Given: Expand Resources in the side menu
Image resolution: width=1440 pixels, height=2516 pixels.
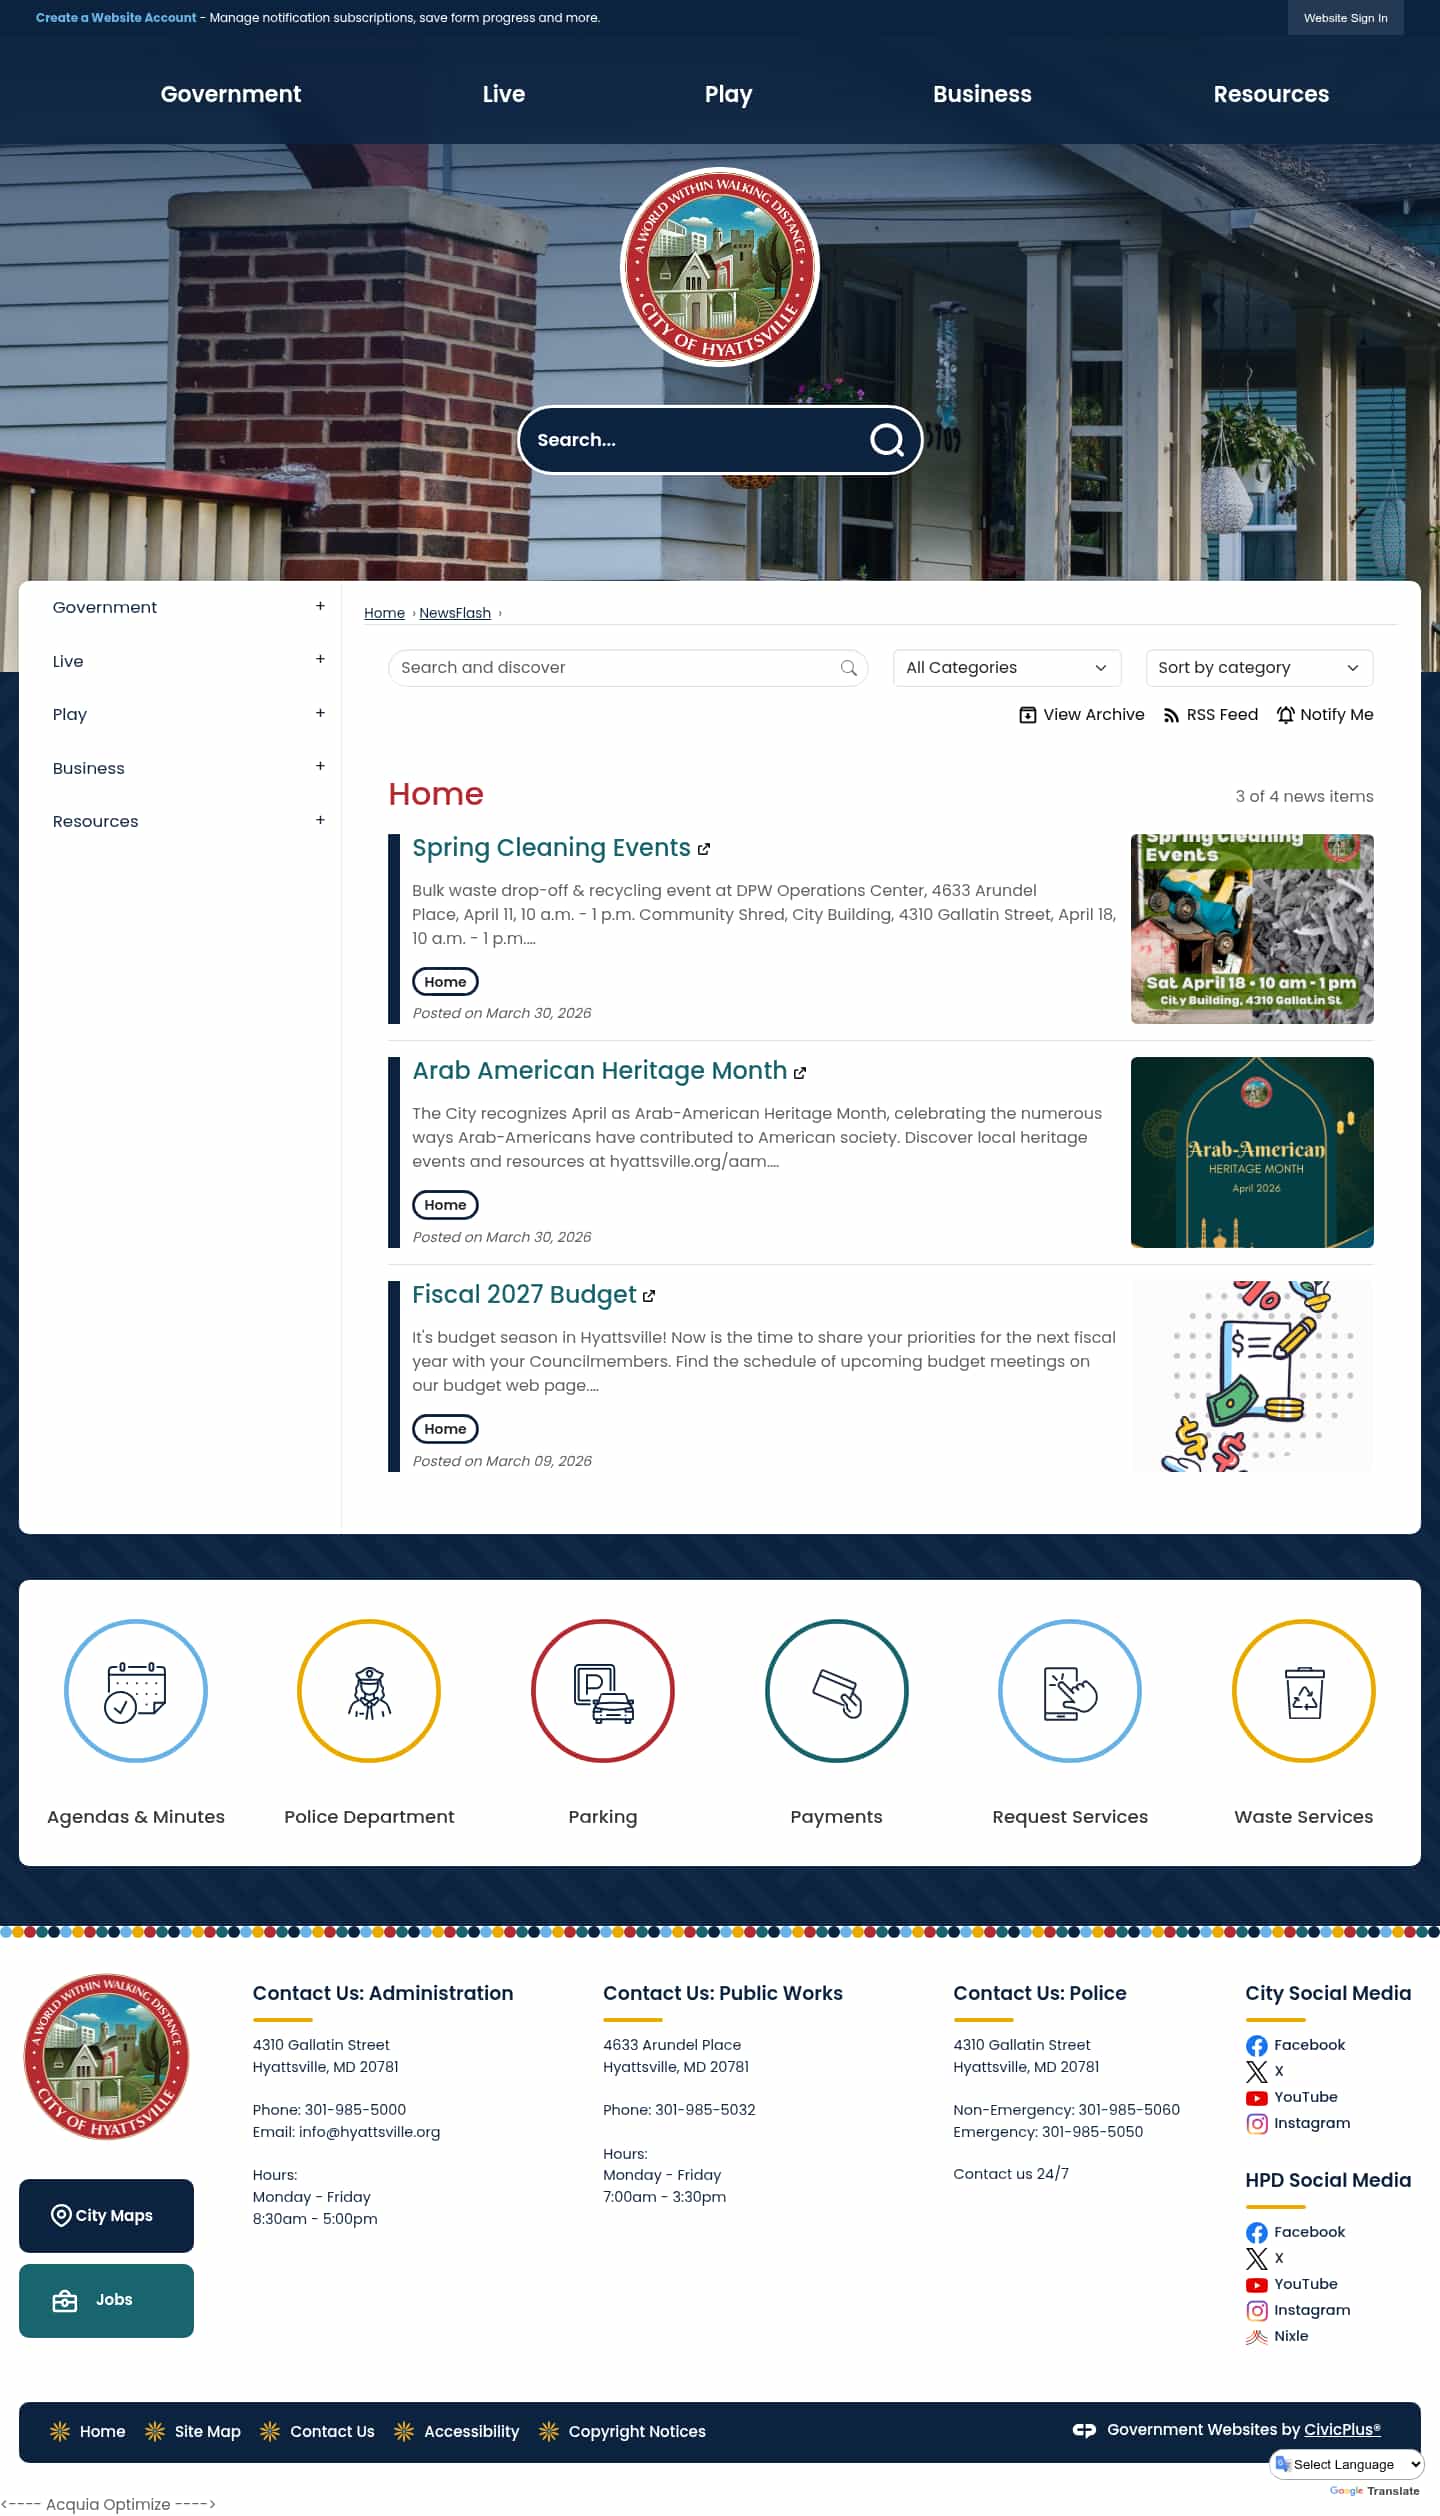Looking at the screenshot, I should tap(320, 820).
